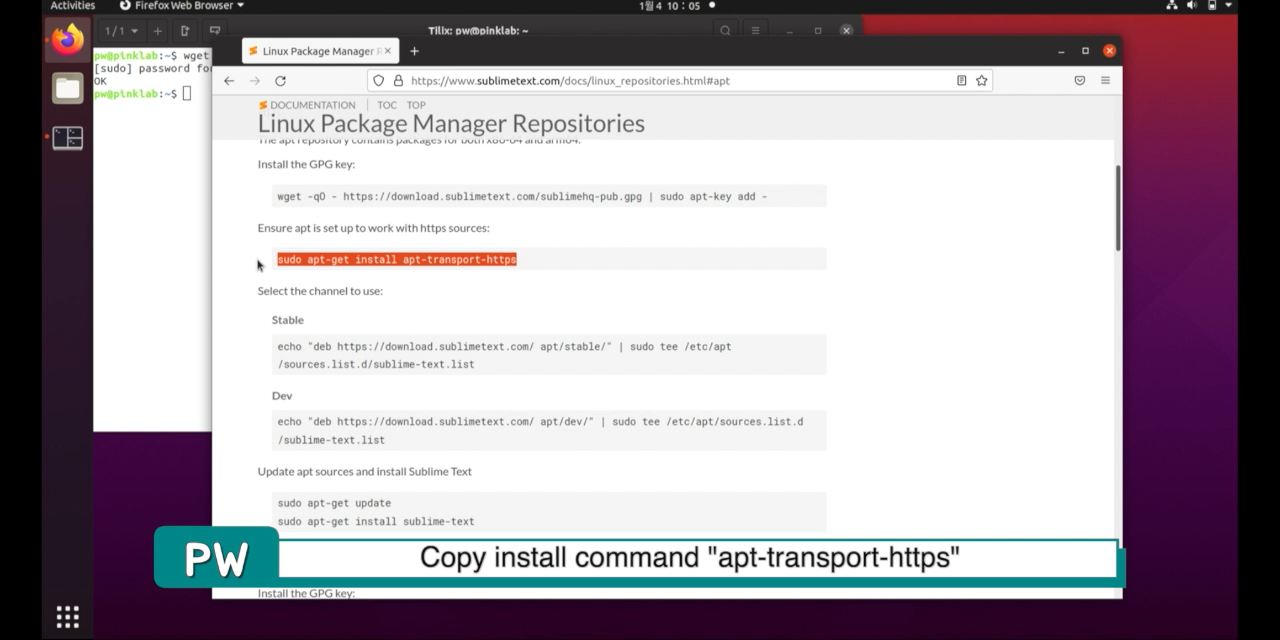This screenshot has width=1280, height=640.
Task: Click sudo apt-get install sublime-text command
Action: coord(376,521)
